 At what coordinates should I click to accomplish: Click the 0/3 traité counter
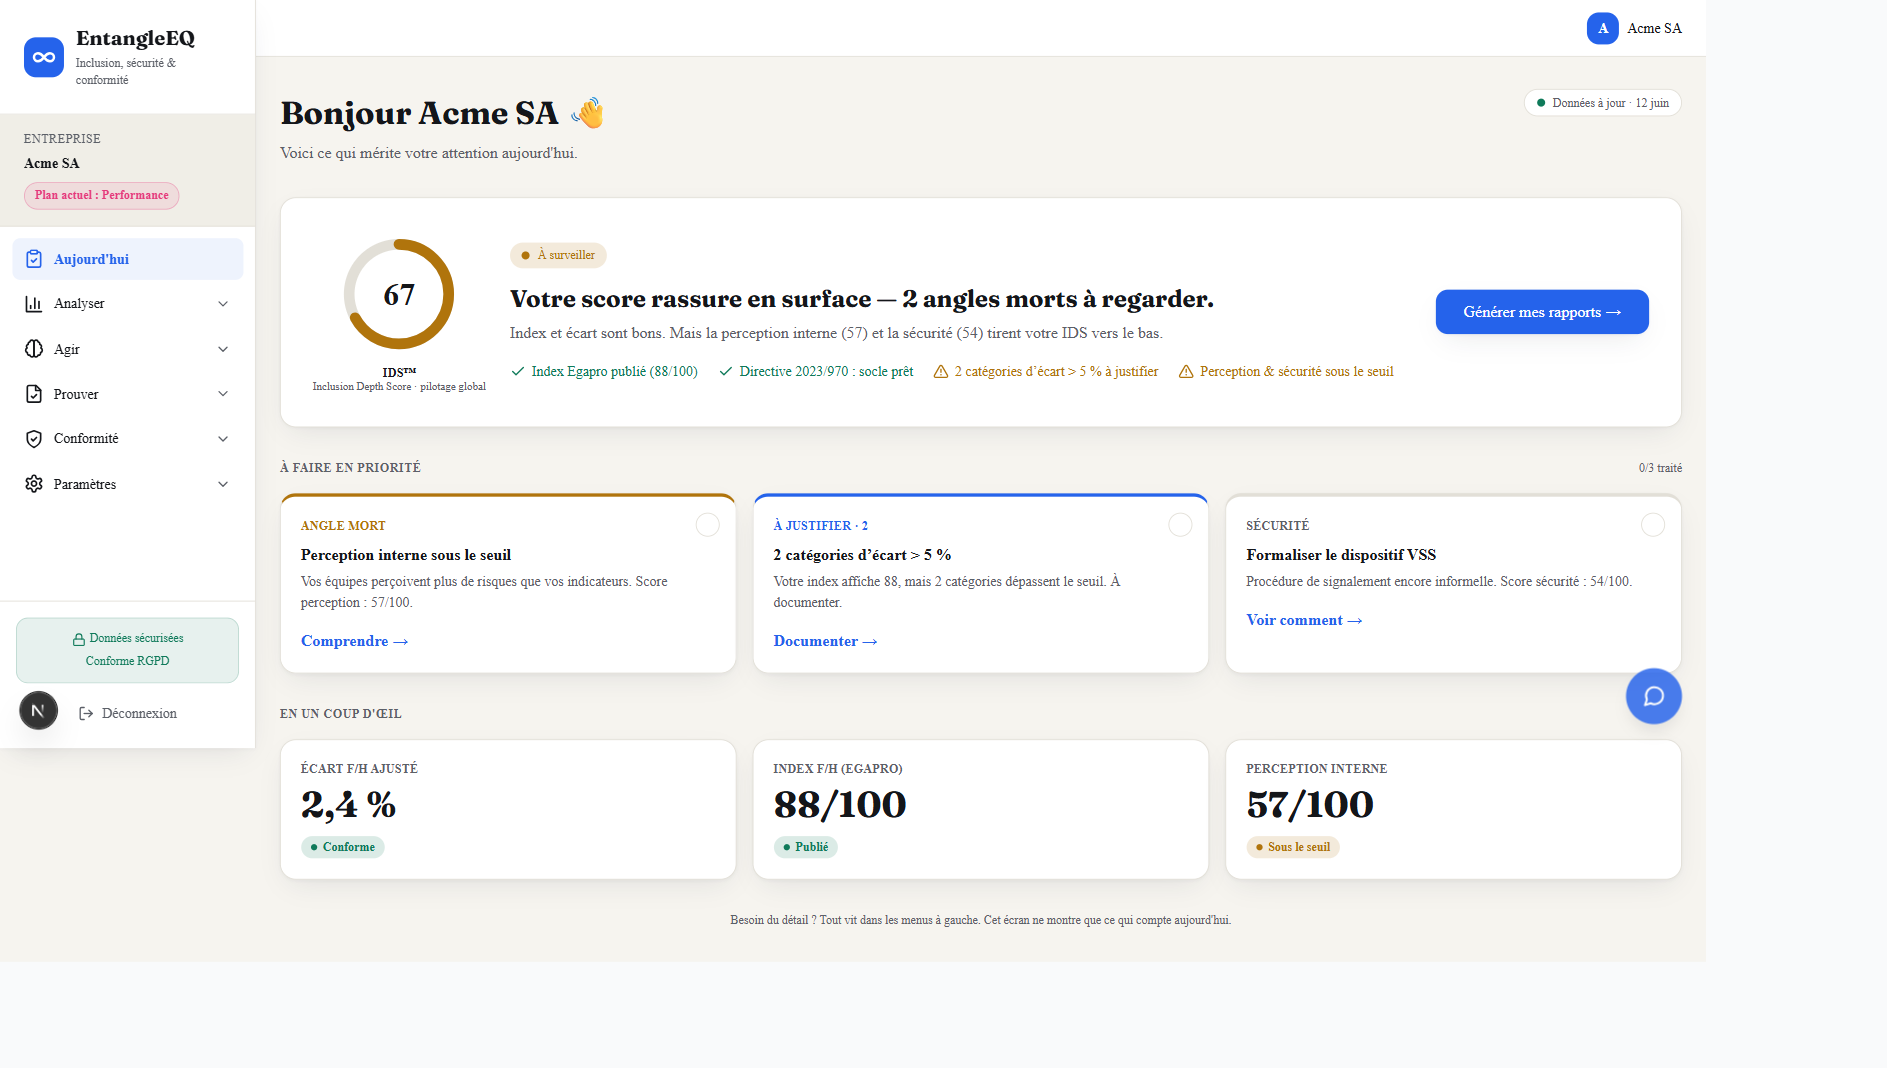tap(1660, 468)
